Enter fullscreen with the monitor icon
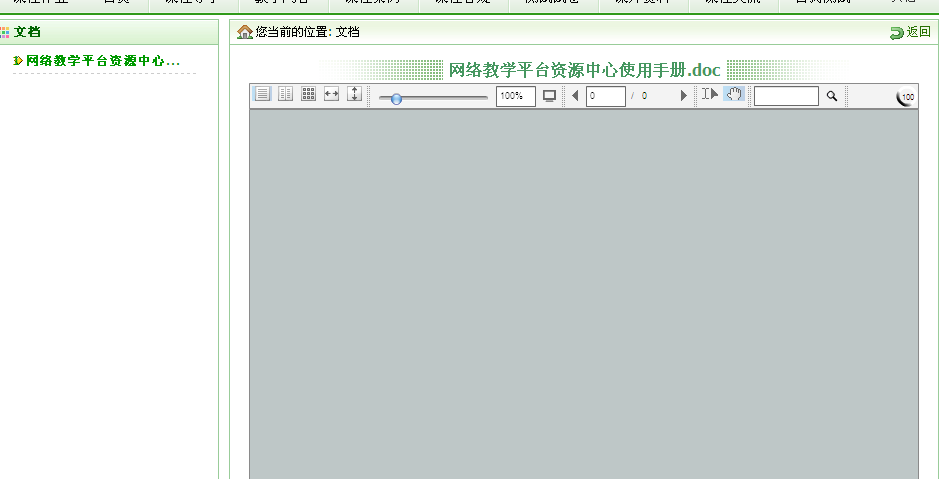 point(549,96)
